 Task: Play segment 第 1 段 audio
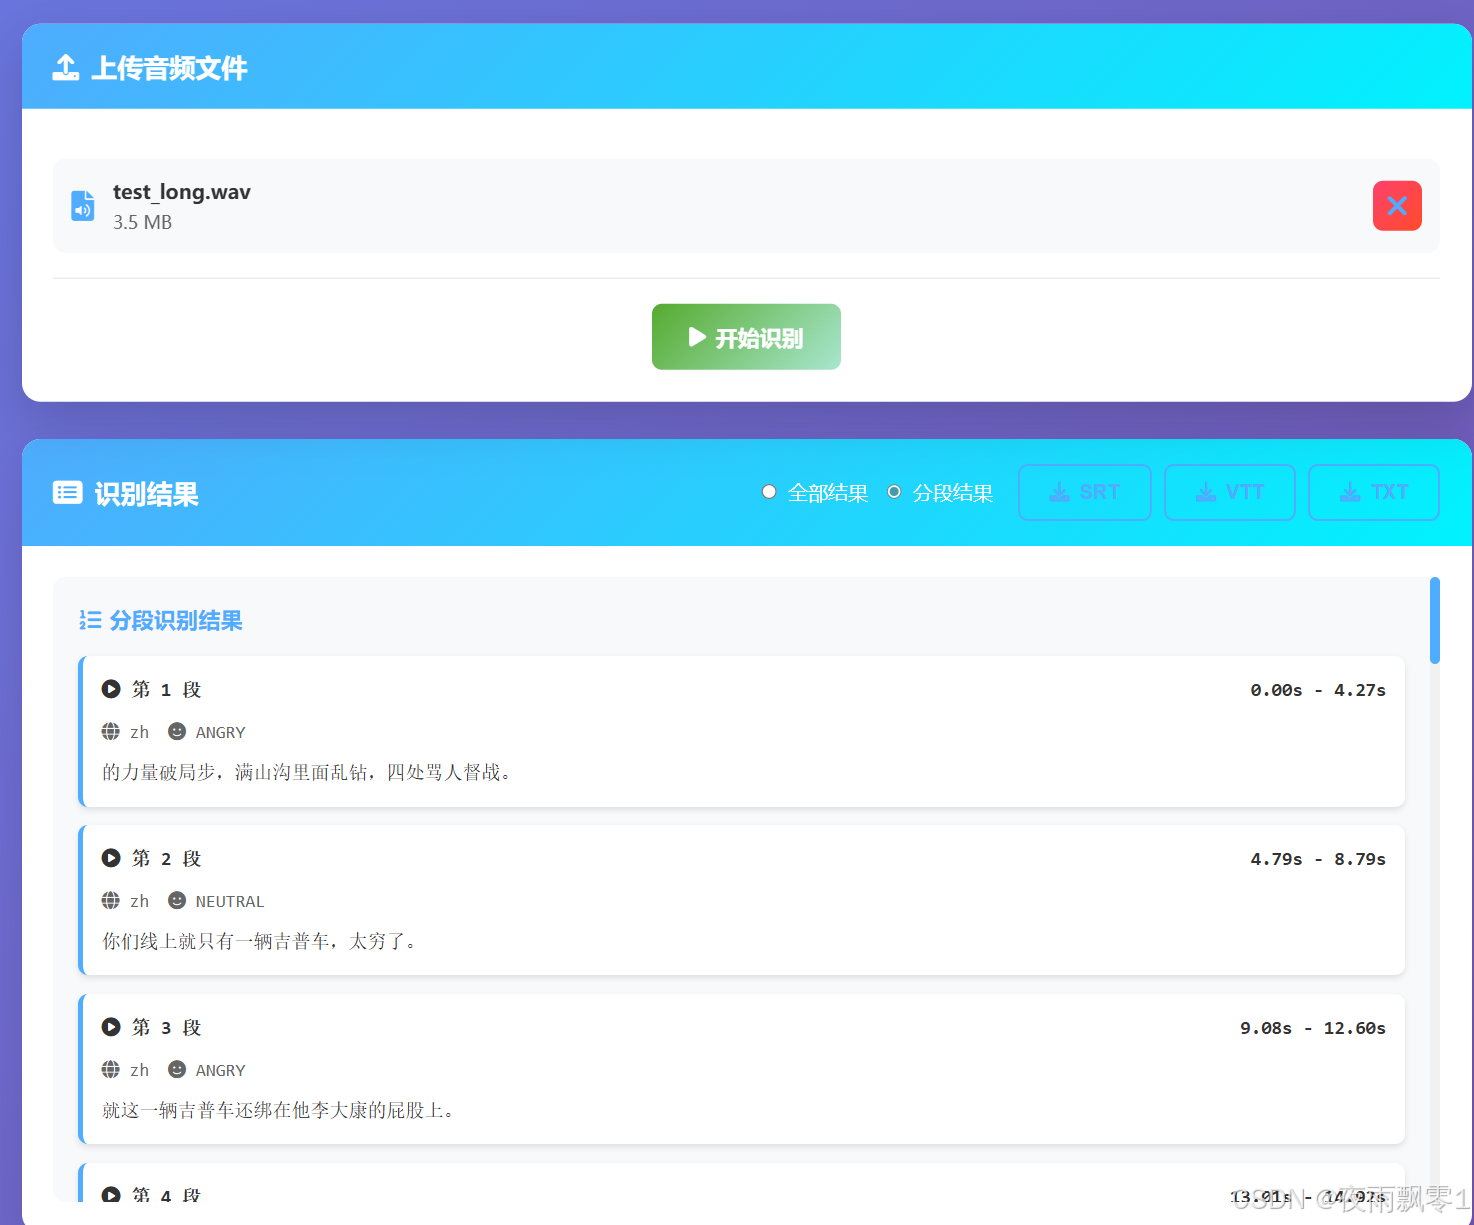[111, 689]
